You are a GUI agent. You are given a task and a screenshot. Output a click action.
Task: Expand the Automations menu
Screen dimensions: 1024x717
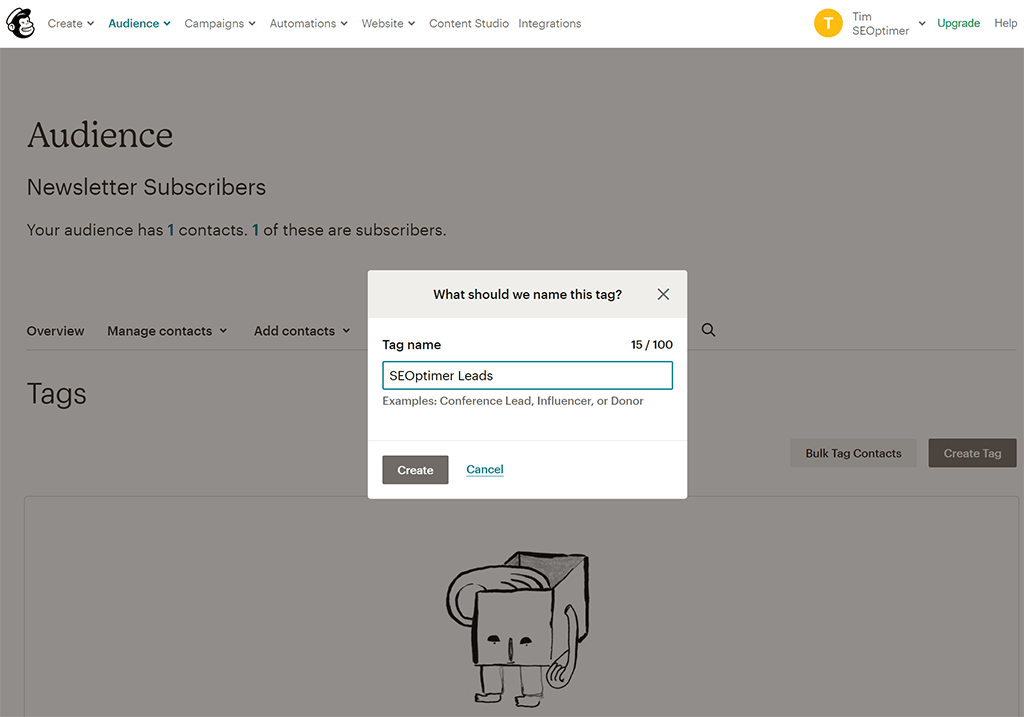pyautogui.click(x=309, y=23)
